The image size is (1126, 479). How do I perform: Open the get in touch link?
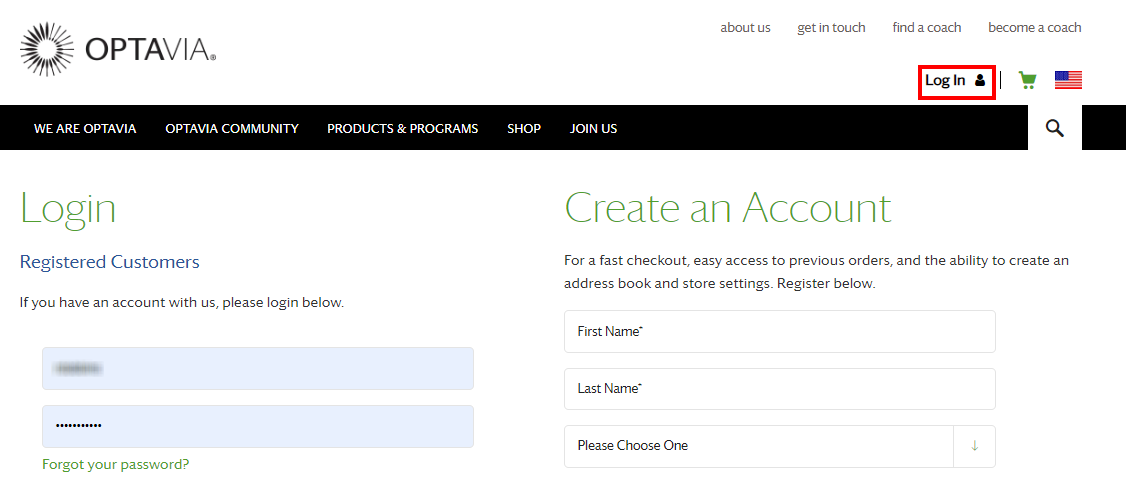coord(831,27)
